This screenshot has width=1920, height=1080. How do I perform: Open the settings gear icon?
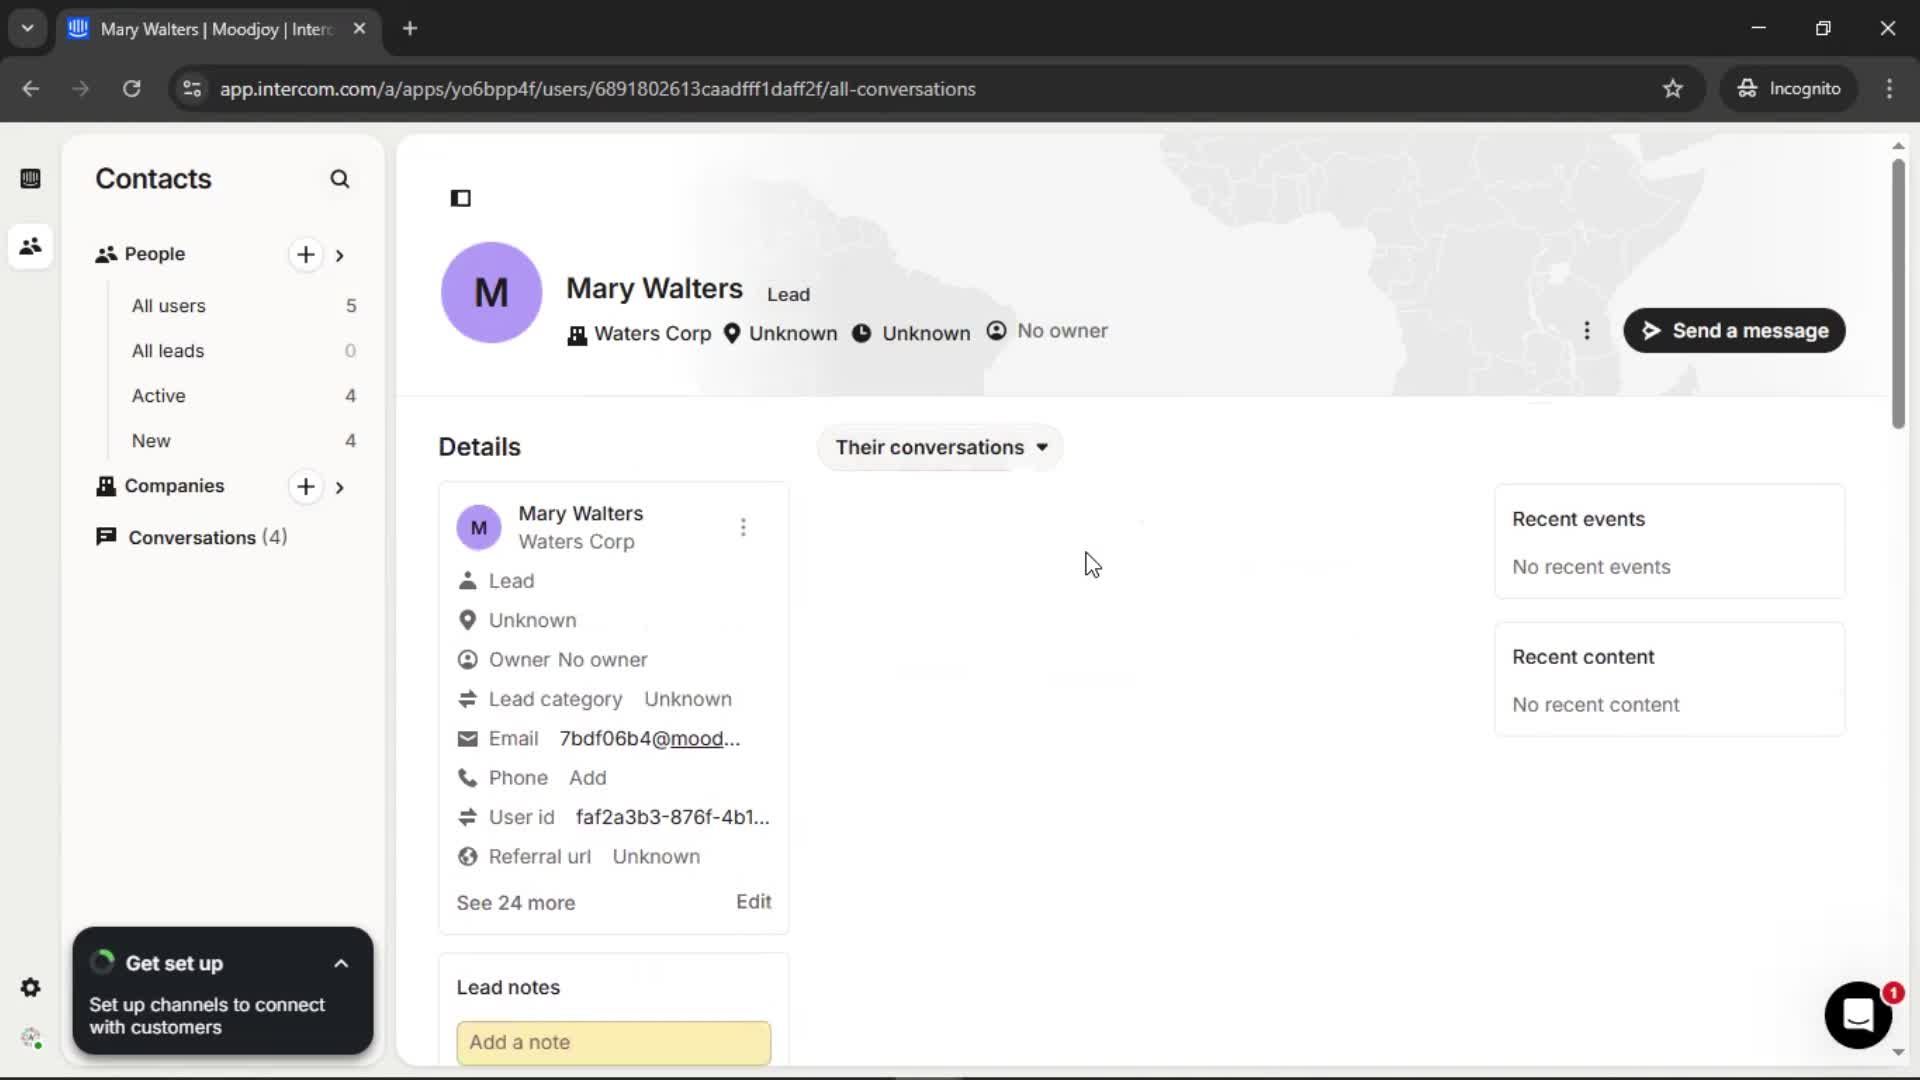(x=30, y=988)
